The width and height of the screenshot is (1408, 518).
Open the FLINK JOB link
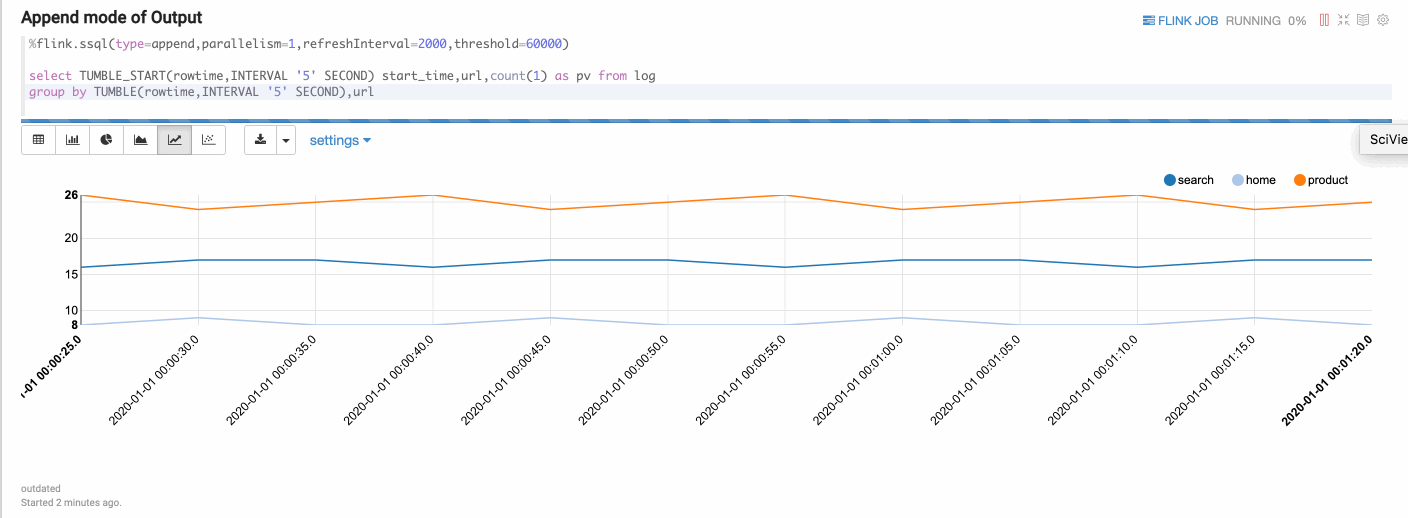click(1180, 20)
